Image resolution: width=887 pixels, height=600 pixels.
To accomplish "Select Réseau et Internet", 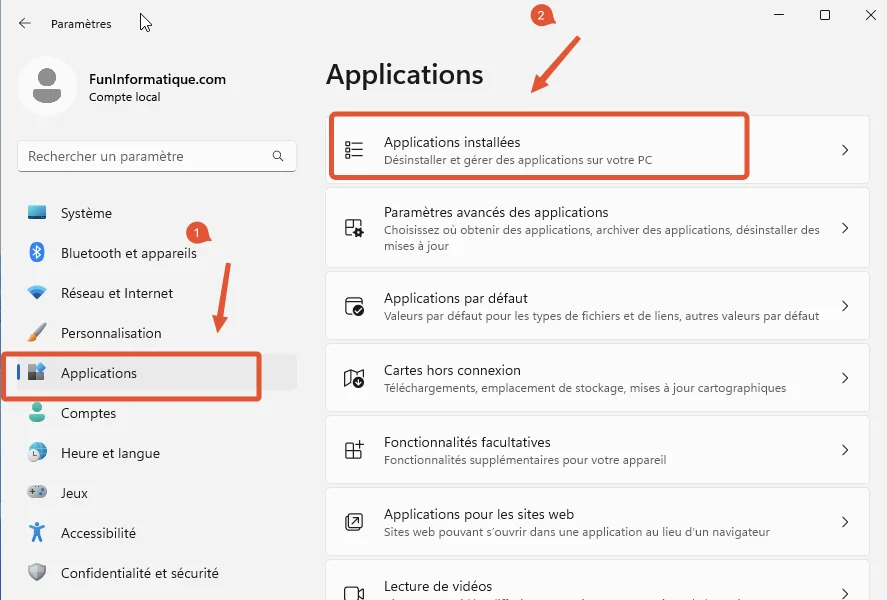I will 115,292.
